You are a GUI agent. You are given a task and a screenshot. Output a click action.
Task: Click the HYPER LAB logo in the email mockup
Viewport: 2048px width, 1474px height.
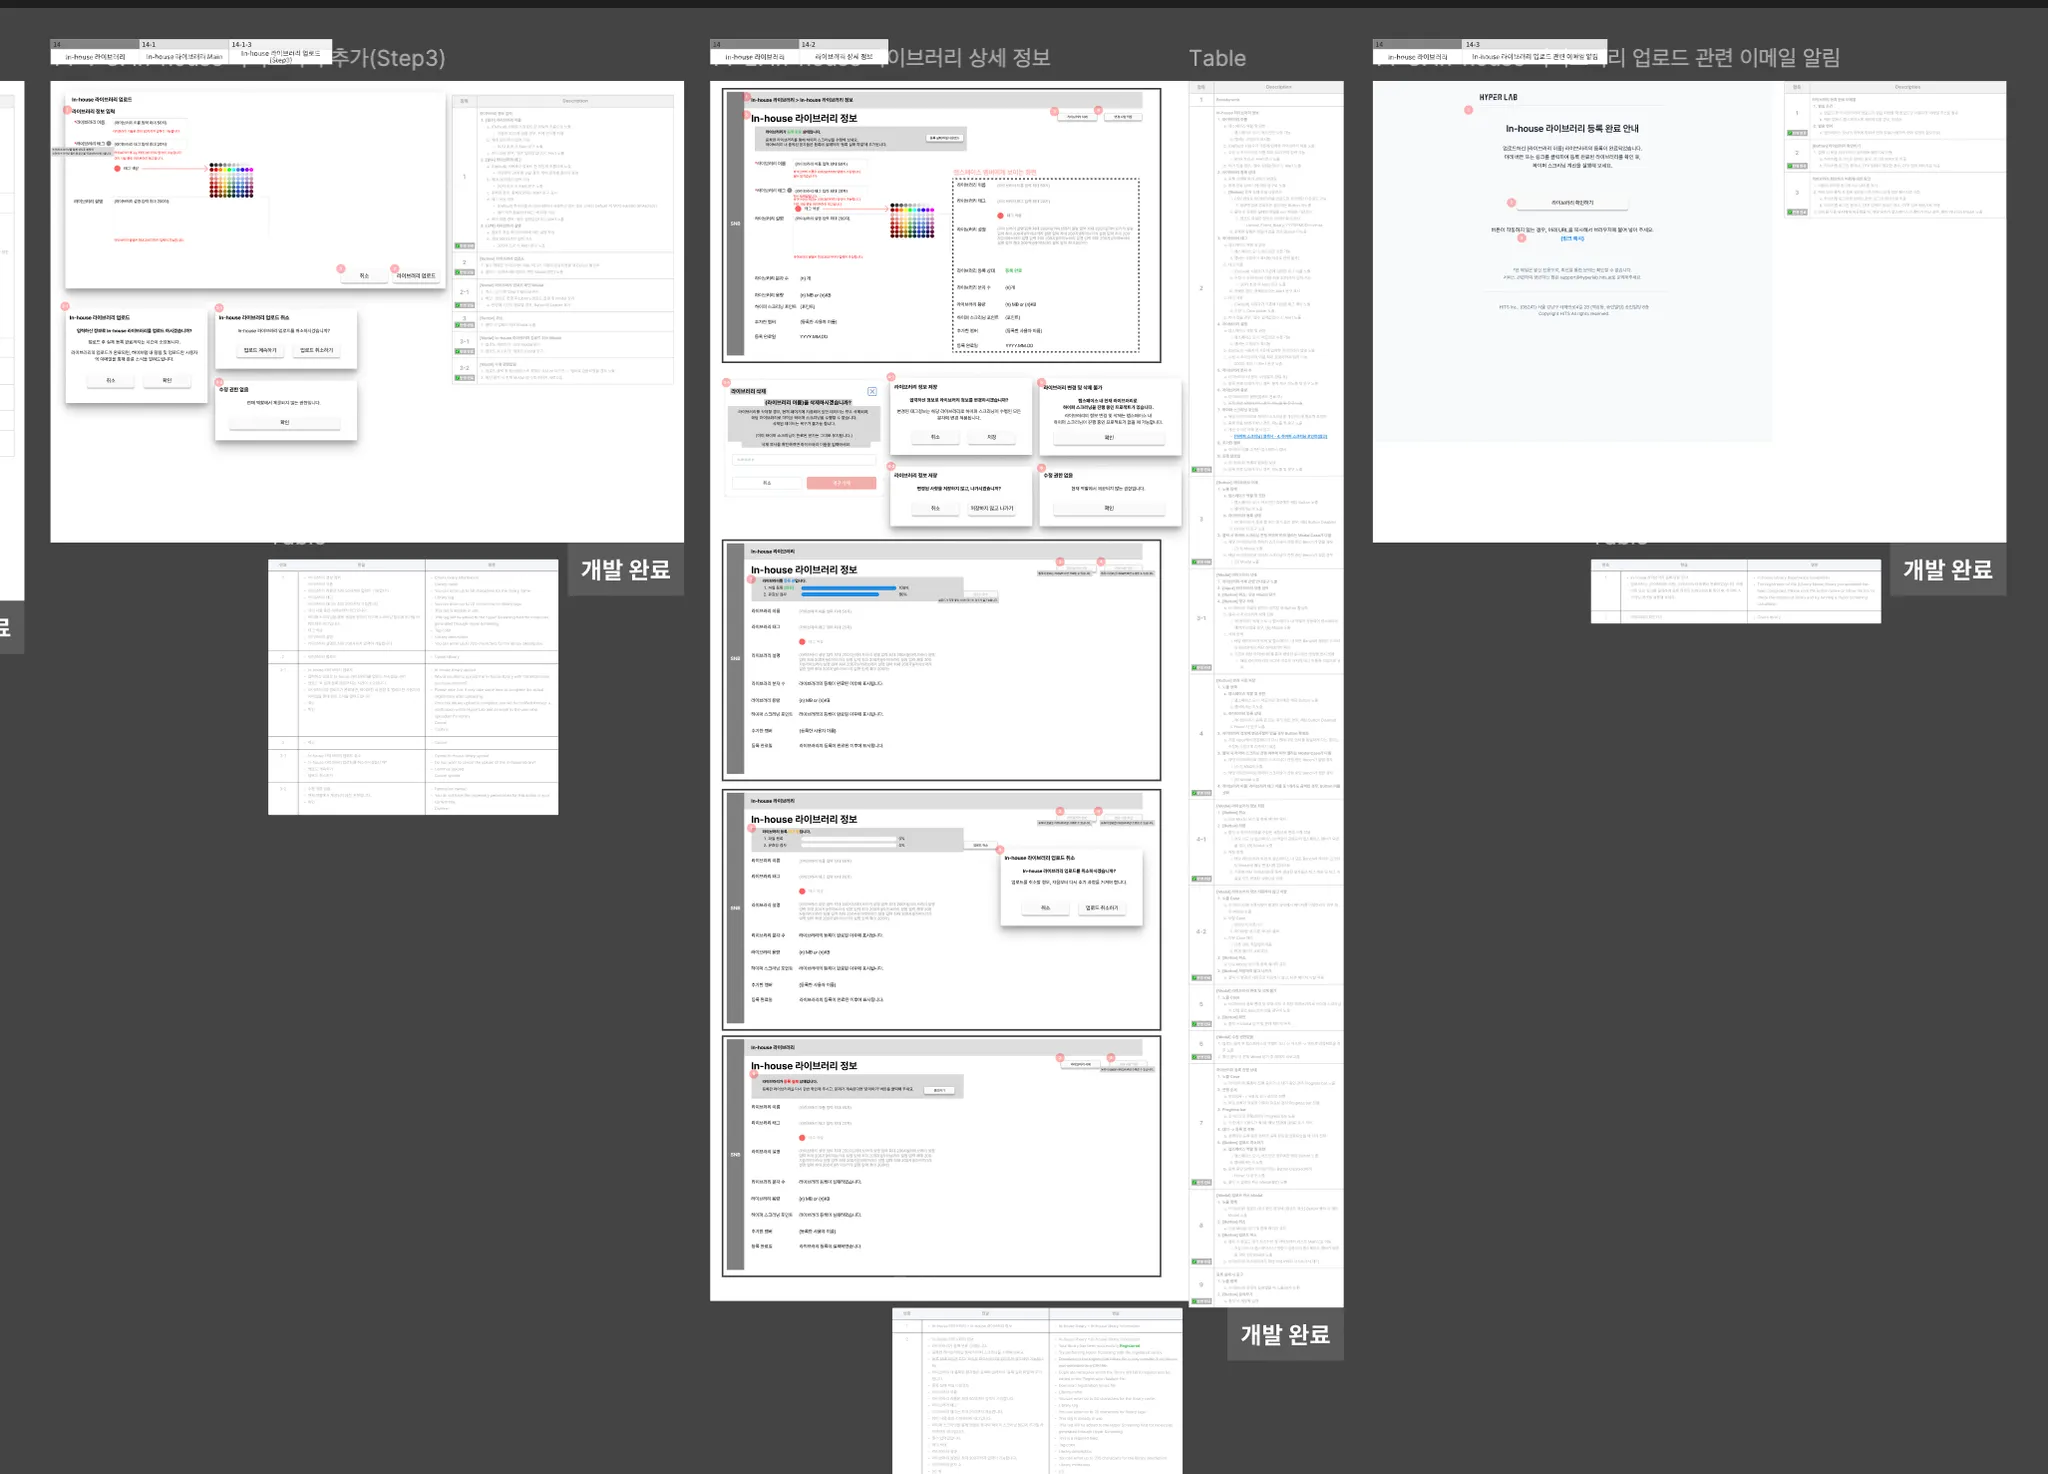[x=1498, y=97]
